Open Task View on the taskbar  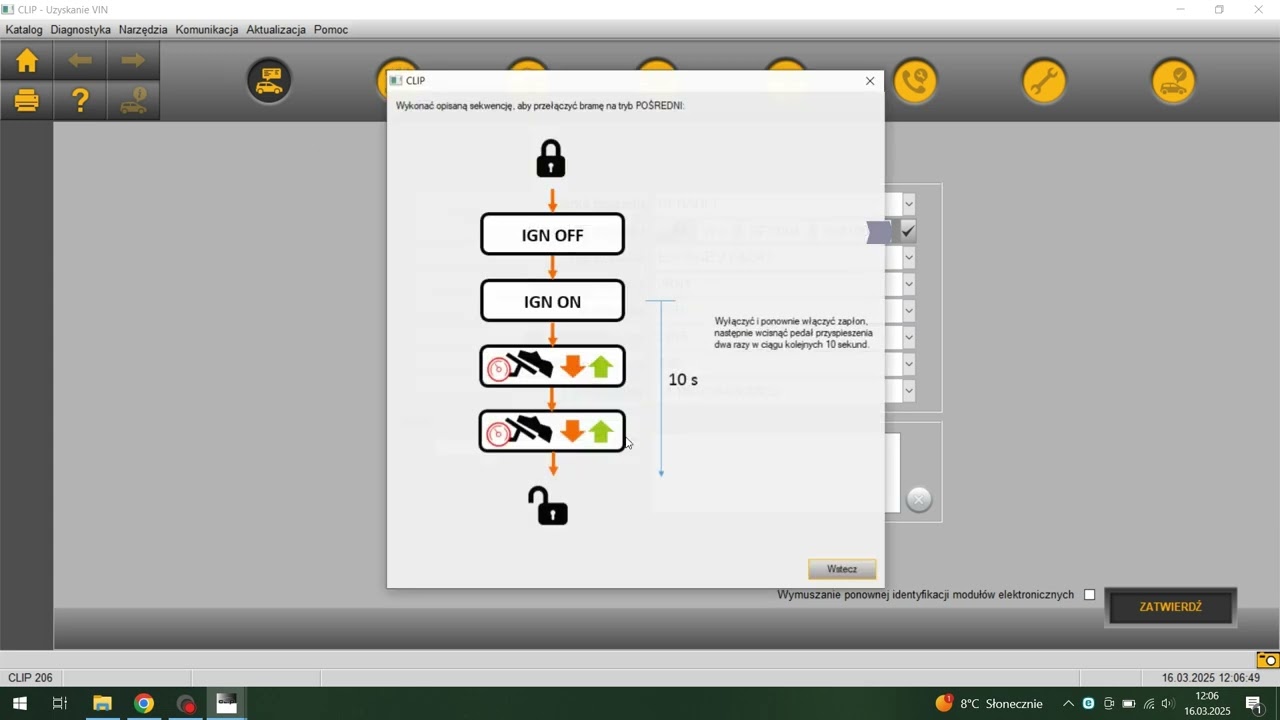coord(60,704)
